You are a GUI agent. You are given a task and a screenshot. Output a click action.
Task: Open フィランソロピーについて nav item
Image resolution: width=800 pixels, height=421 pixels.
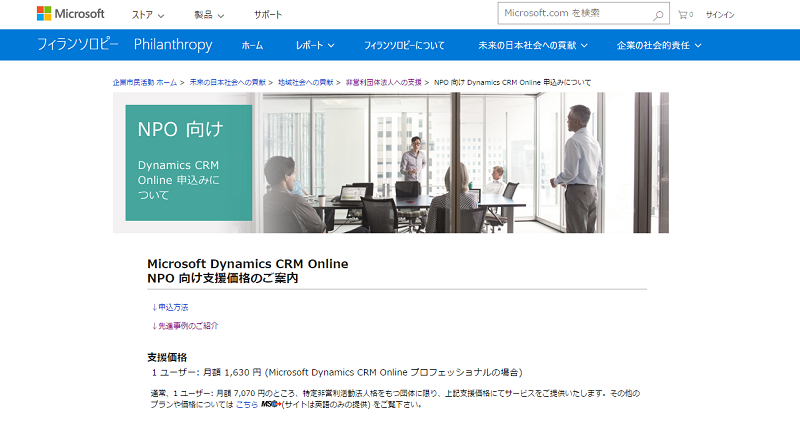point(404,45)
